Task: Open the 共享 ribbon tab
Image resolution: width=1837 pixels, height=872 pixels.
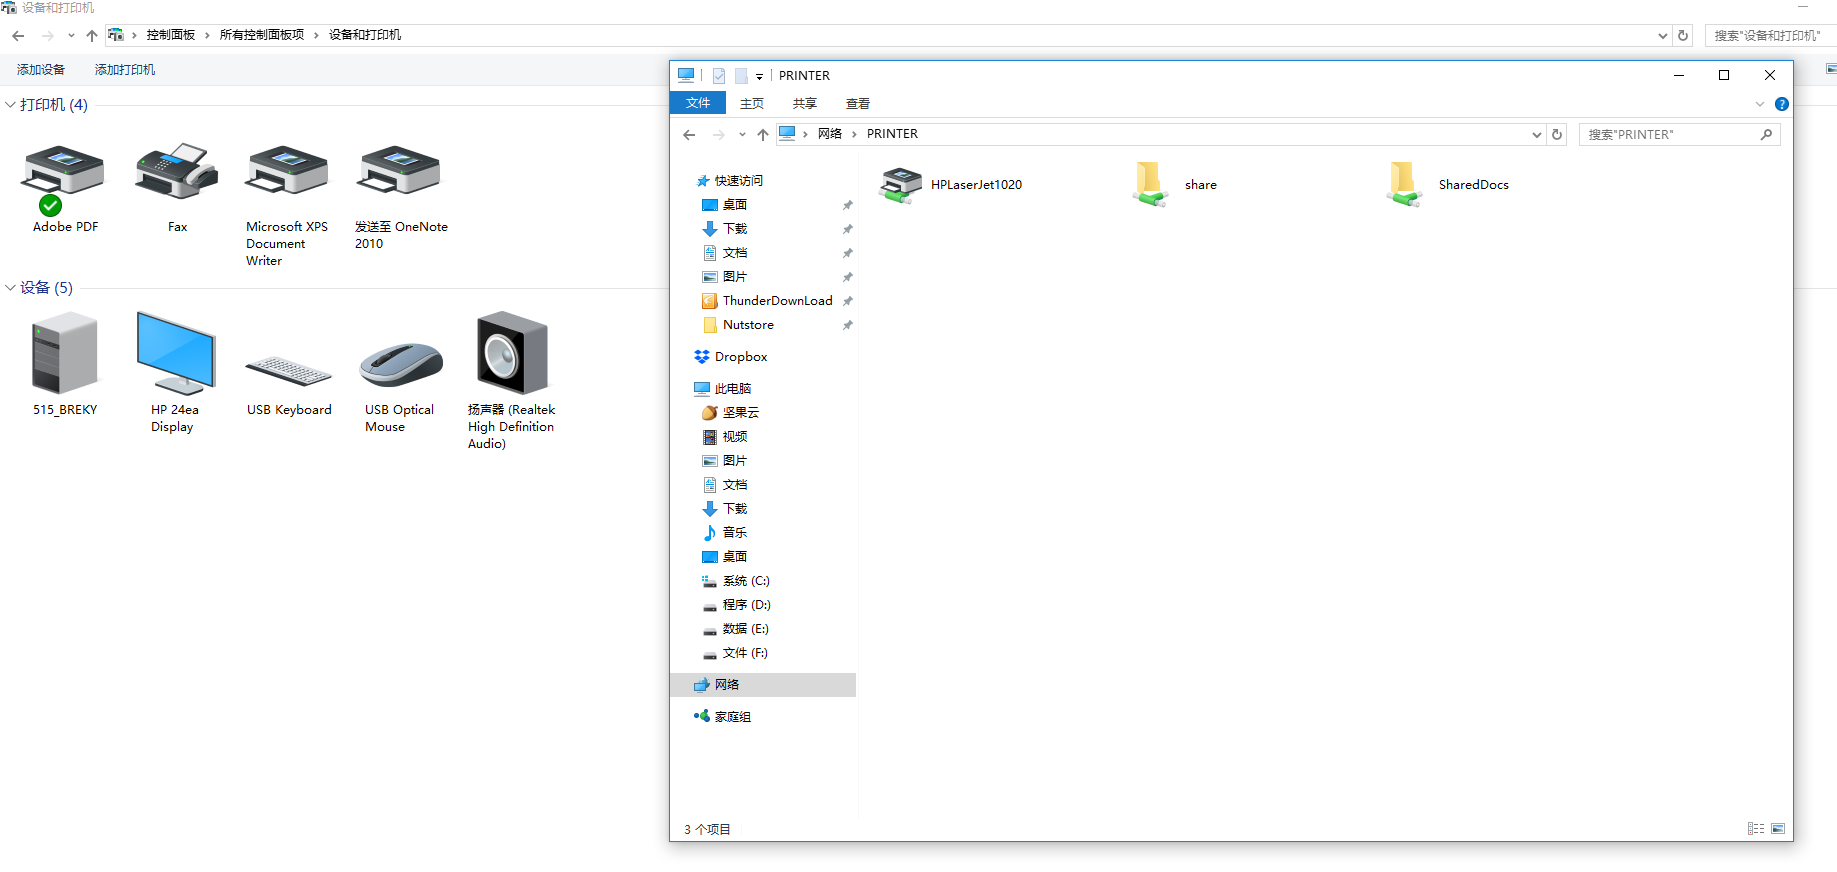Action: (805, 104)
